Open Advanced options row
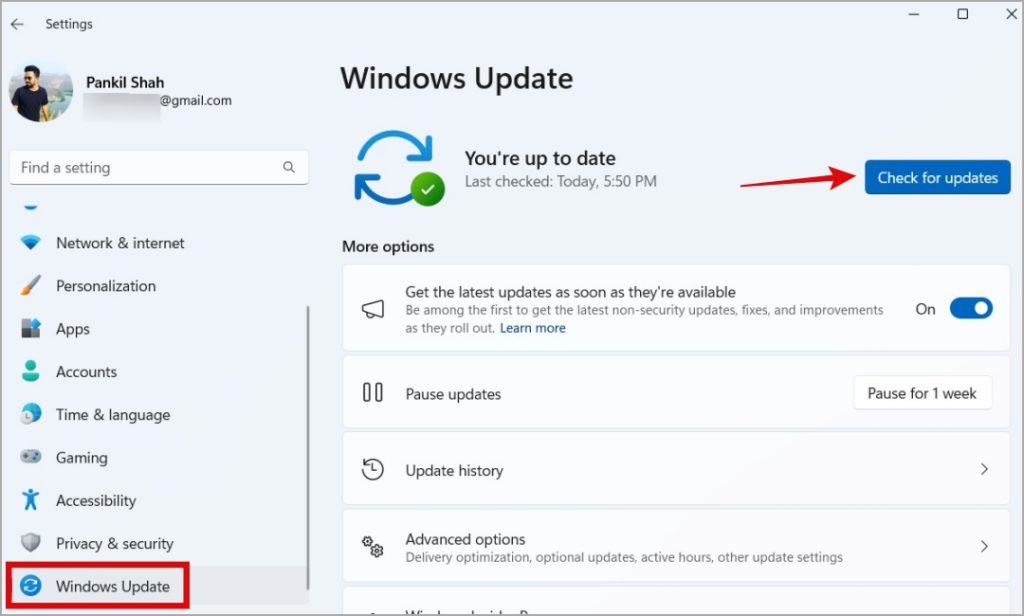 (x=676, y=546)
